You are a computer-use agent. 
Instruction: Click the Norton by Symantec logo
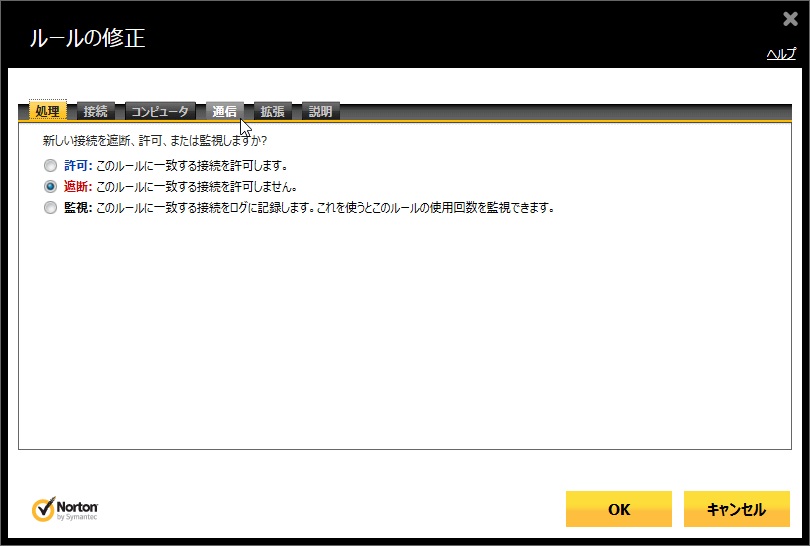point(65,509)
